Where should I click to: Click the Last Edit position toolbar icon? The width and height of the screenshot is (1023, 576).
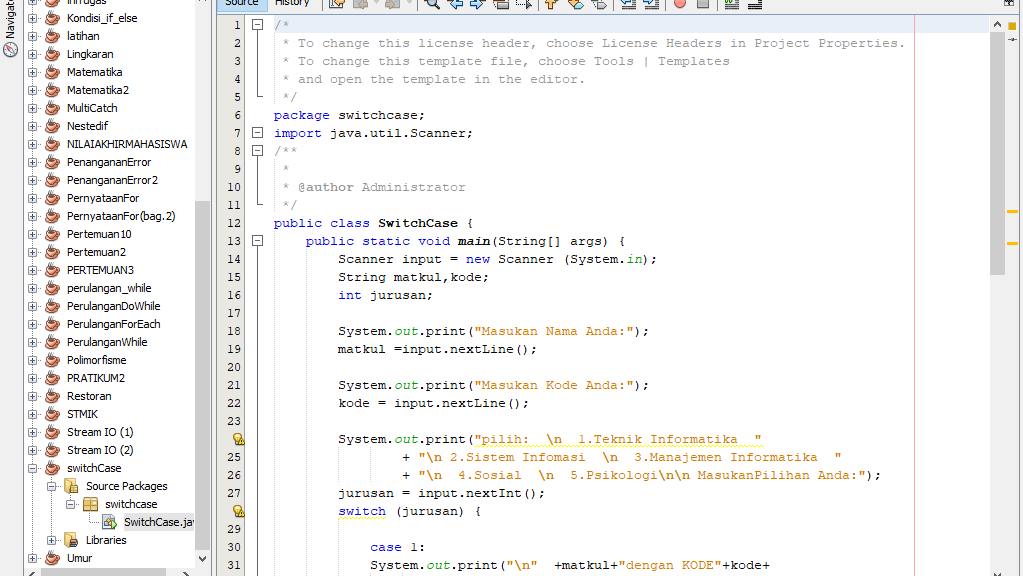coord(338,5)
